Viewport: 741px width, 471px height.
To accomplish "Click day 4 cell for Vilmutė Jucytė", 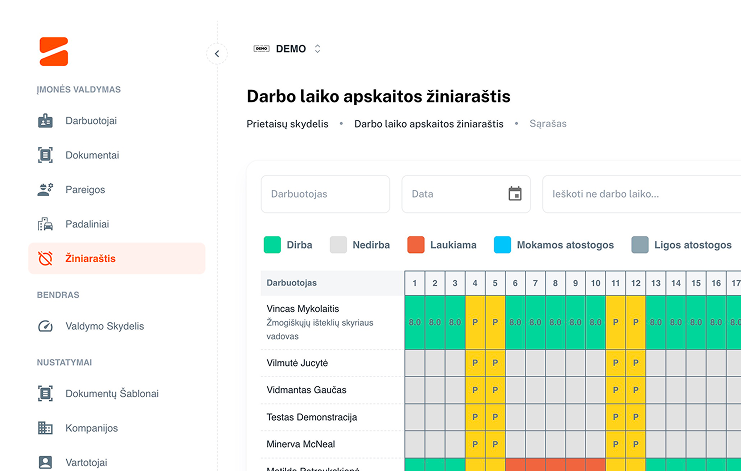I will (475, 362).
